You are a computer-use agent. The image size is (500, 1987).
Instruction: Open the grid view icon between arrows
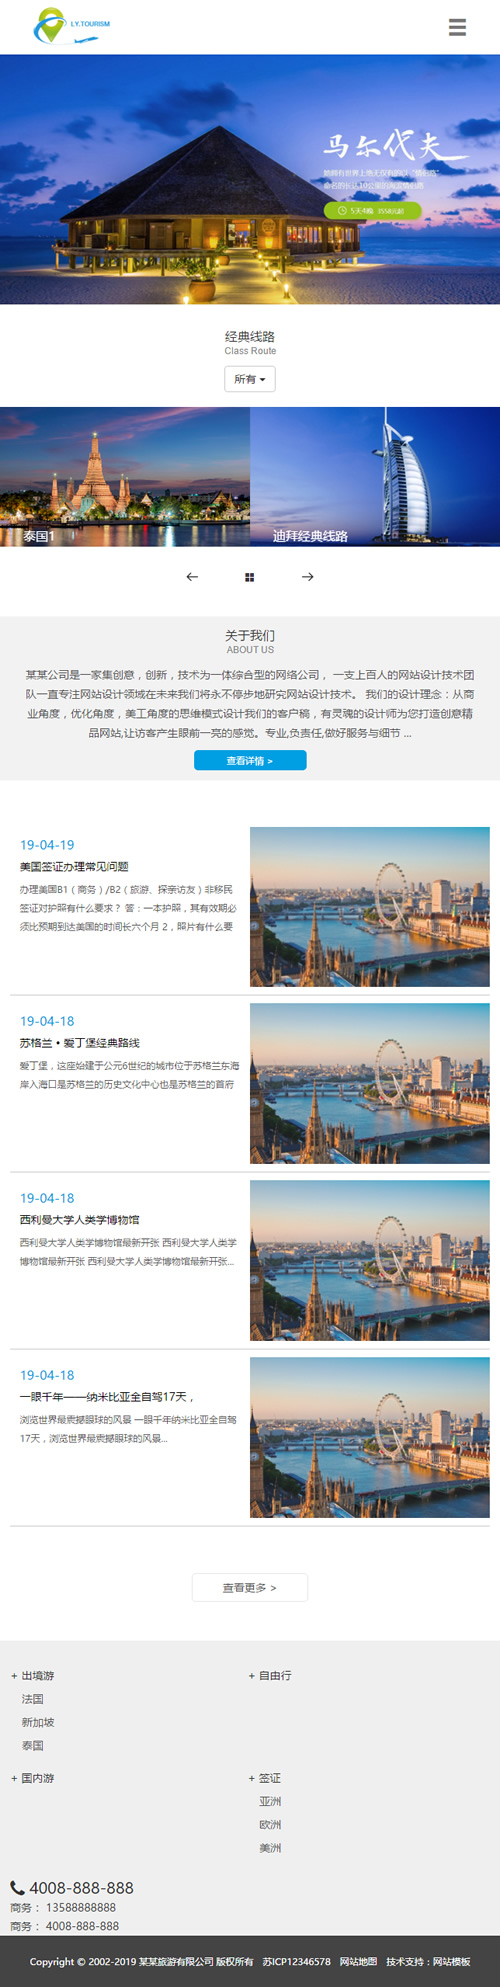pos(250,577)
